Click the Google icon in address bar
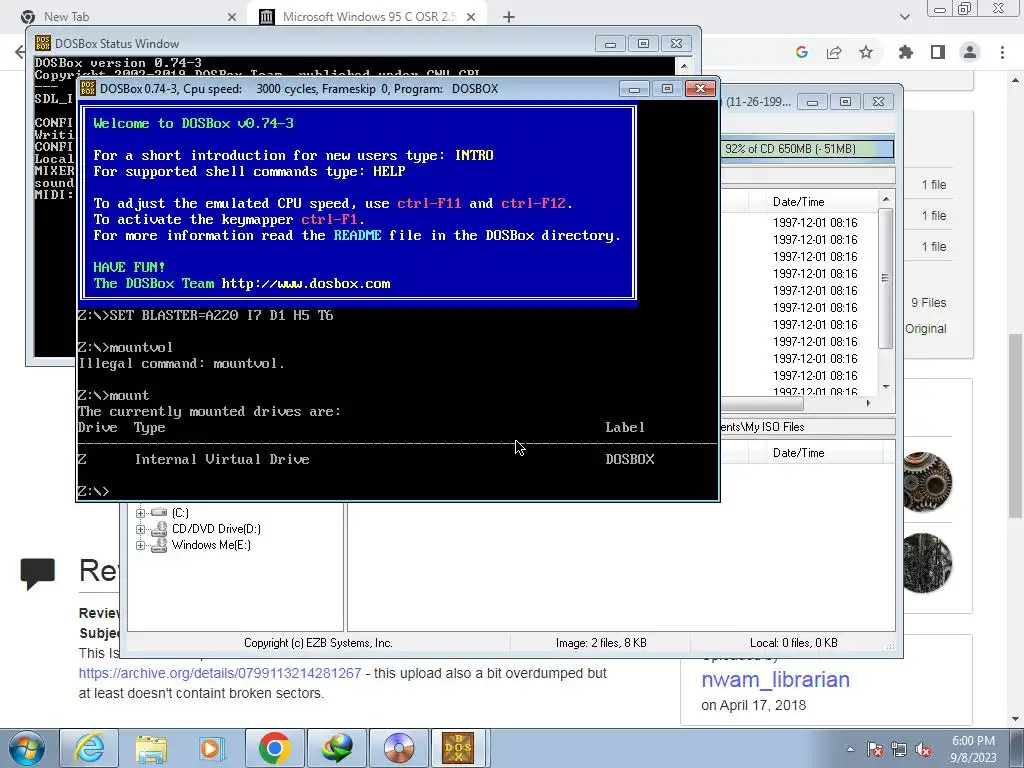Screen dimensions: 1024x768 [x=802, y=52]
